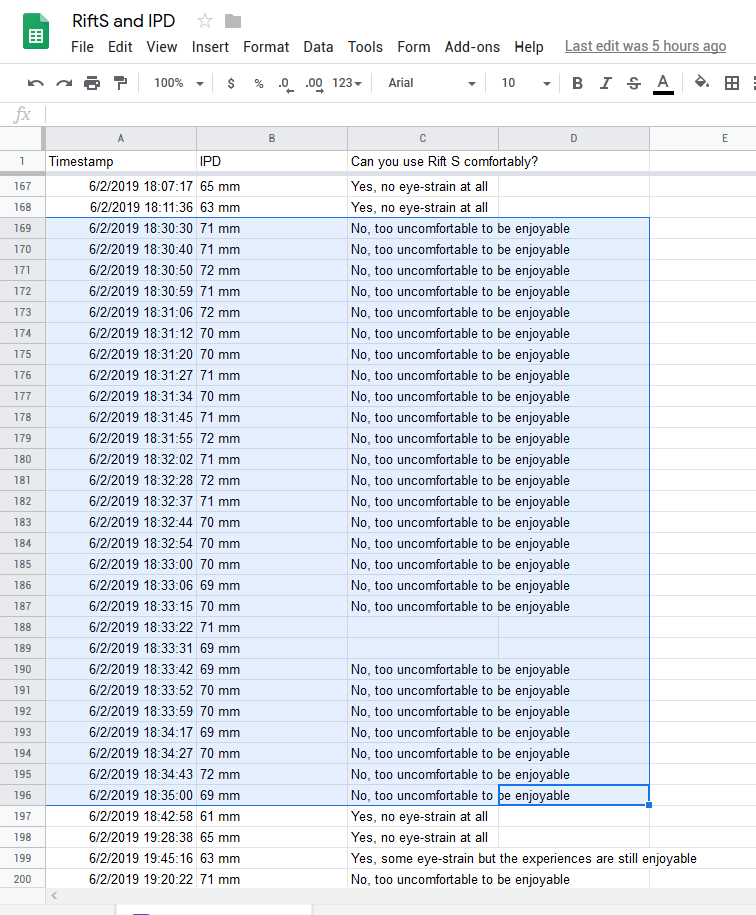This screenshot has height=915, width=756.
Task: Click the Redo arrow icon
Action: click(64, 83)
